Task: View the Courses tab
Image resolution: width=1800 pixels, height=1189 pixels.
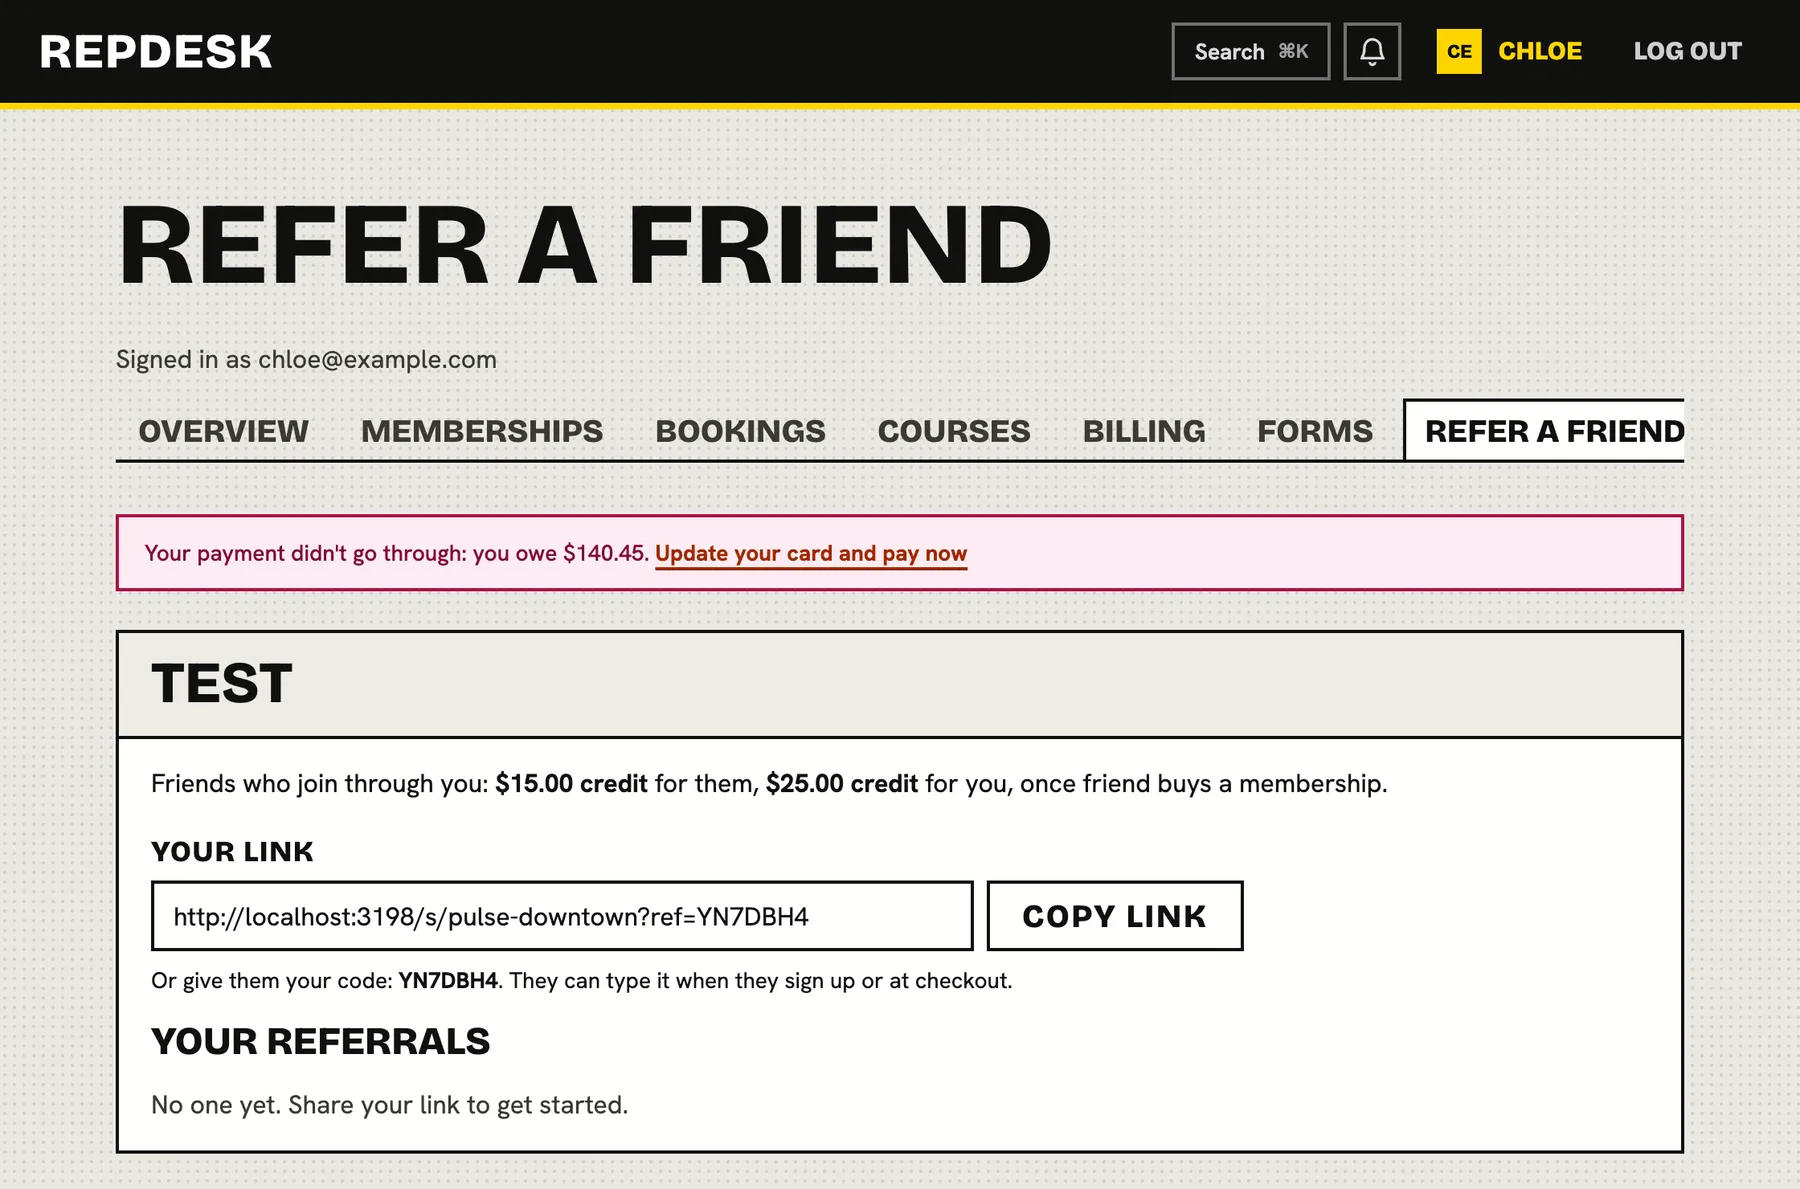Action: 954,431
